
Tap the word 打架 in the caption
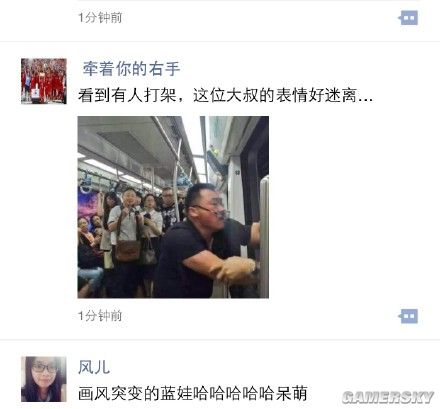click(160, 95)
